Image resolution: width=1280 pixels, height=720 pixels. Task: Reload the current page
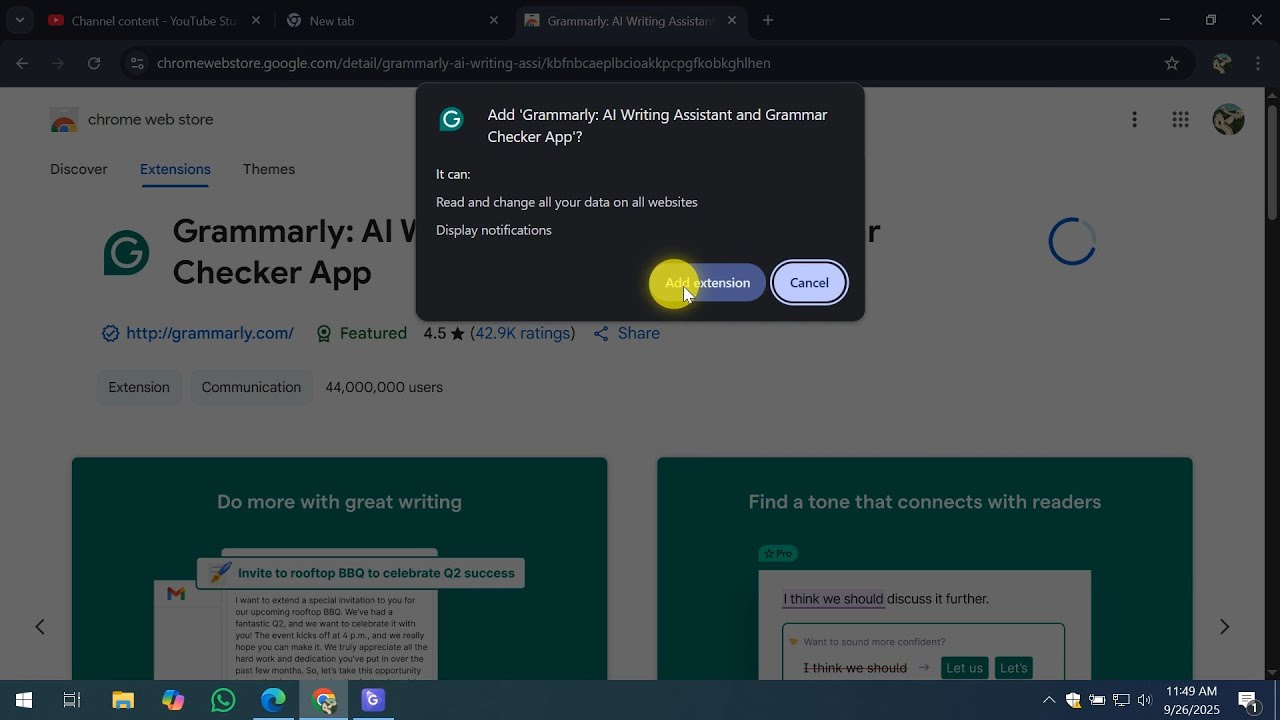point(94,63)
